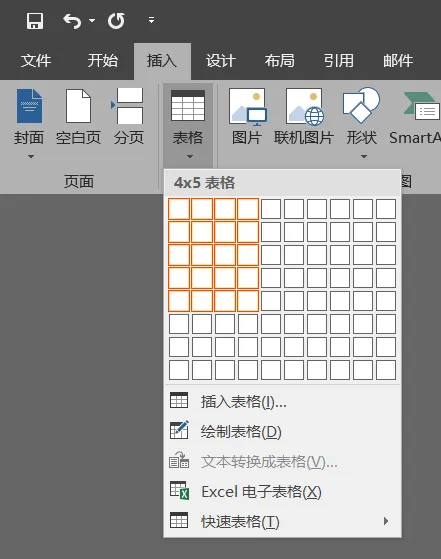Click grid cell at column 5, row 1
This screenshot has height=559, width=441.
point(271,209)
